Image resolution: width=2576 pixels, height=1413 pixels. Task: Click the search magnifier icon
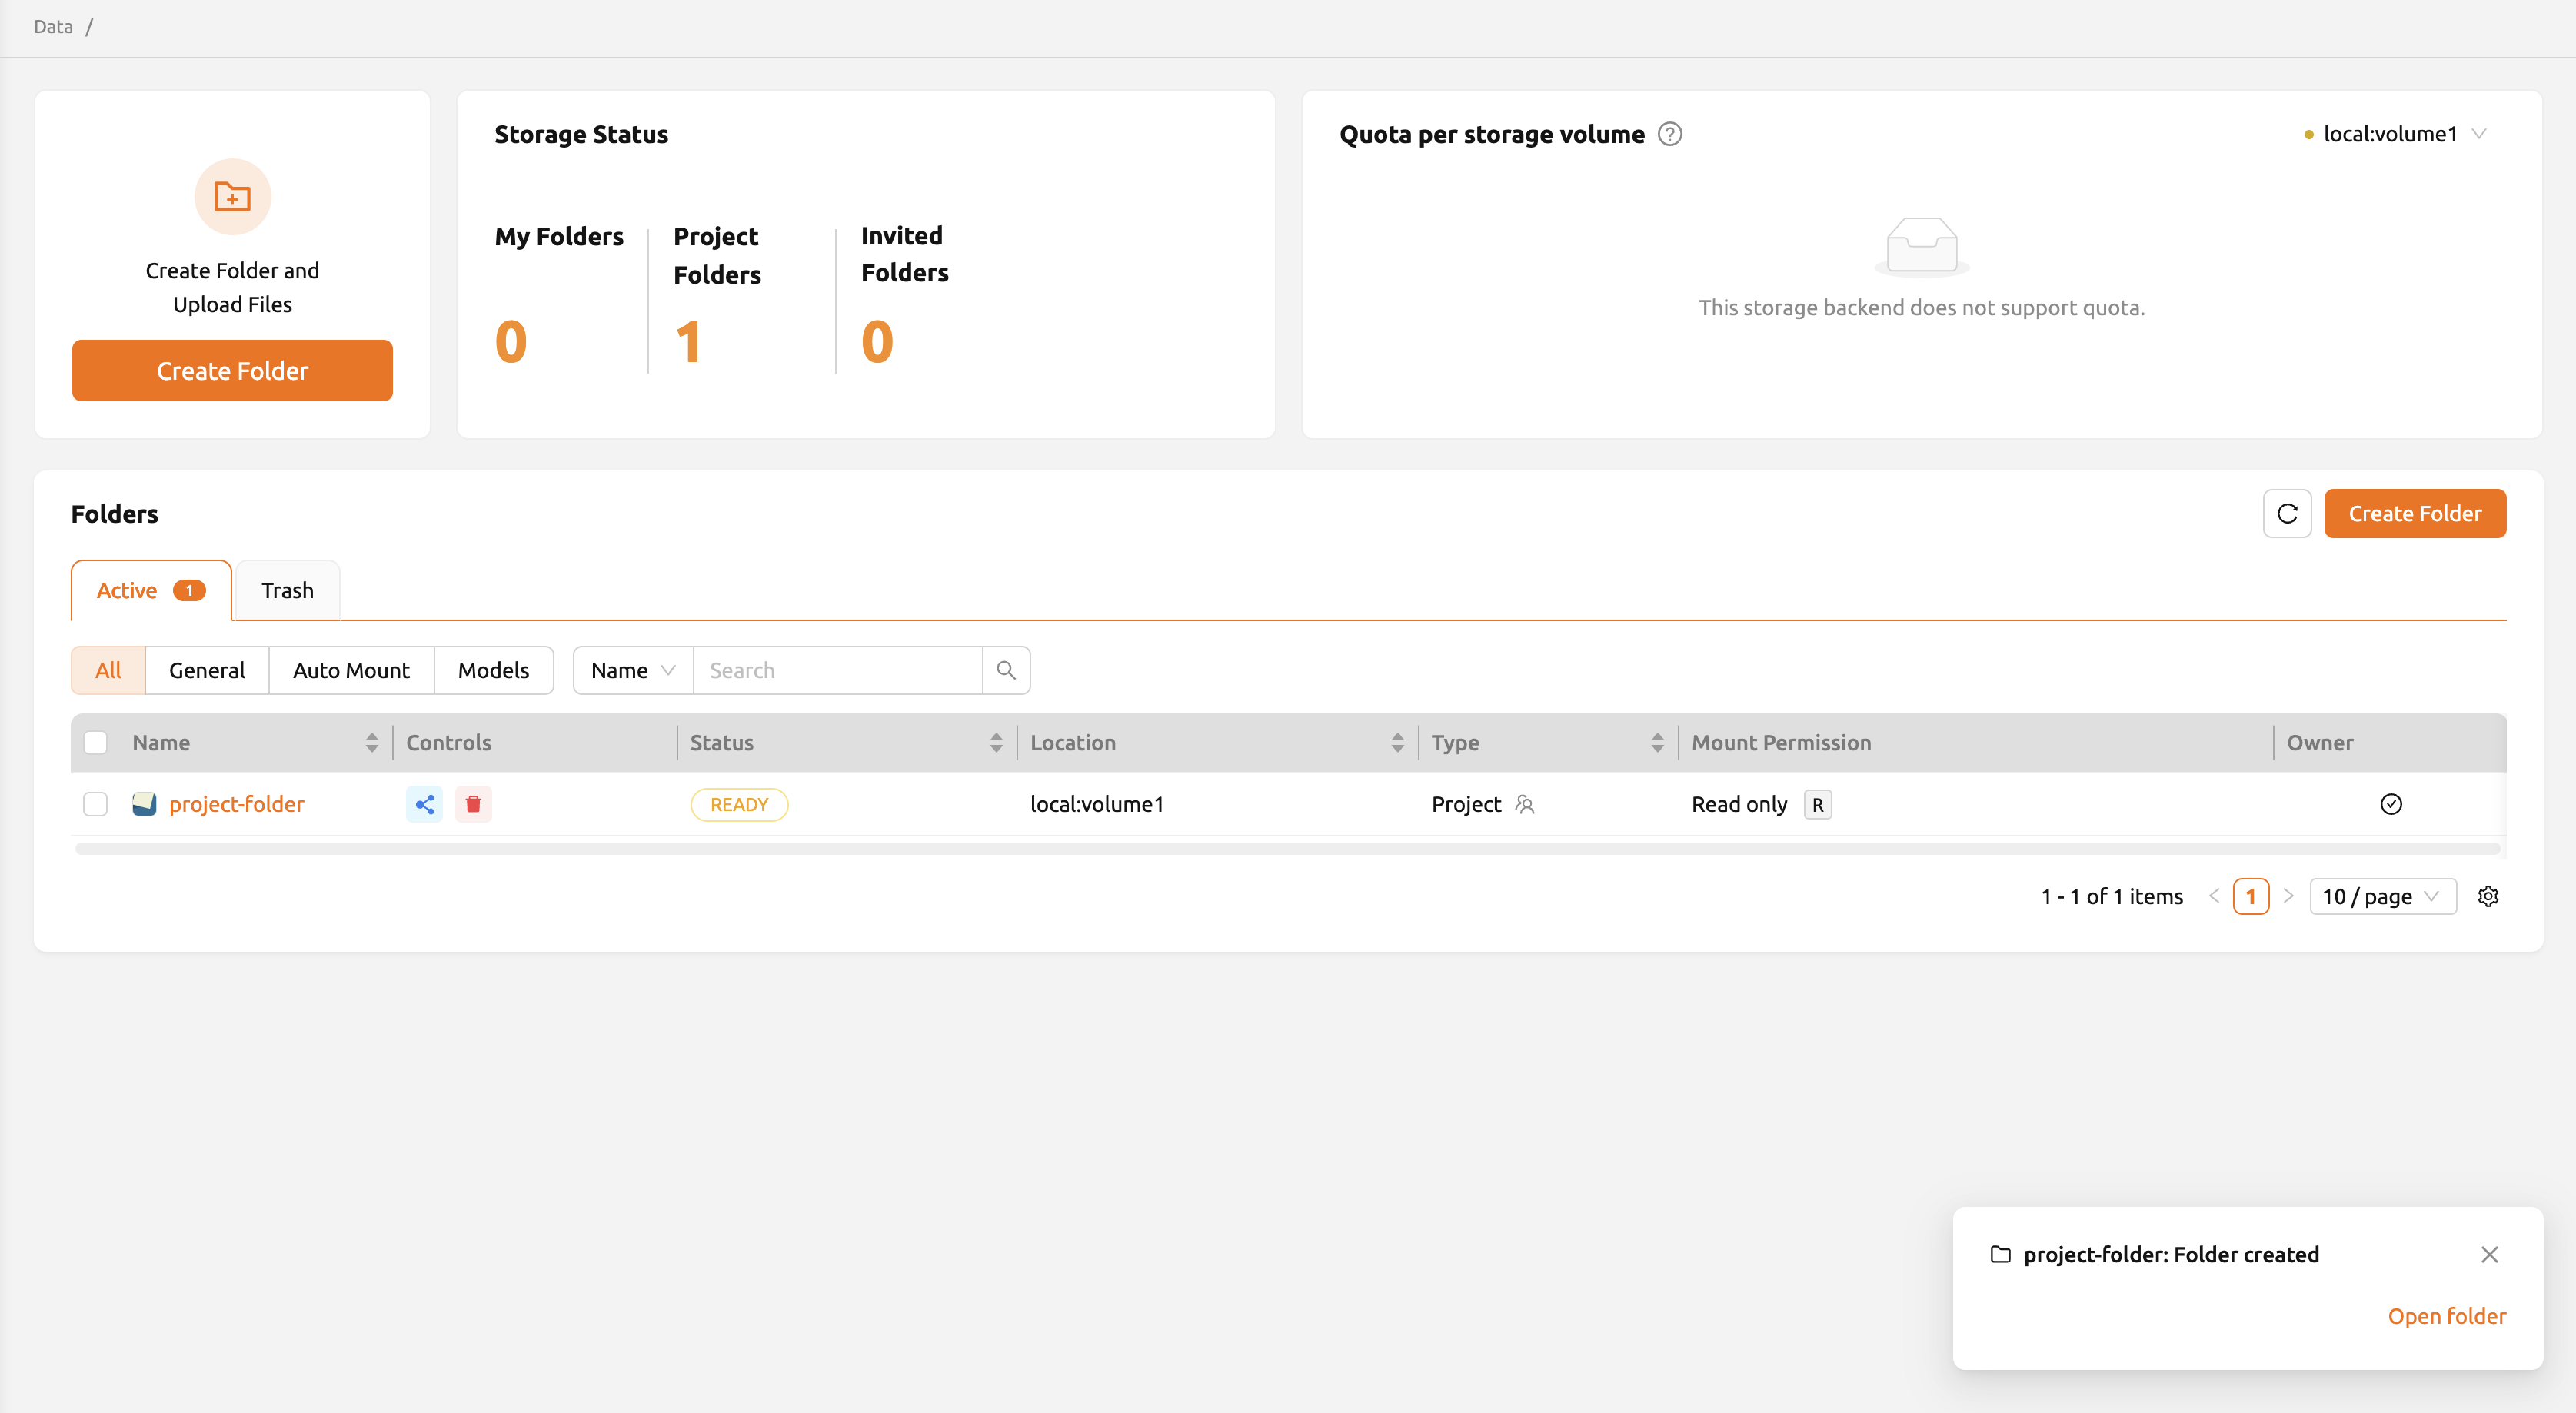click(x=1006, y=670)
